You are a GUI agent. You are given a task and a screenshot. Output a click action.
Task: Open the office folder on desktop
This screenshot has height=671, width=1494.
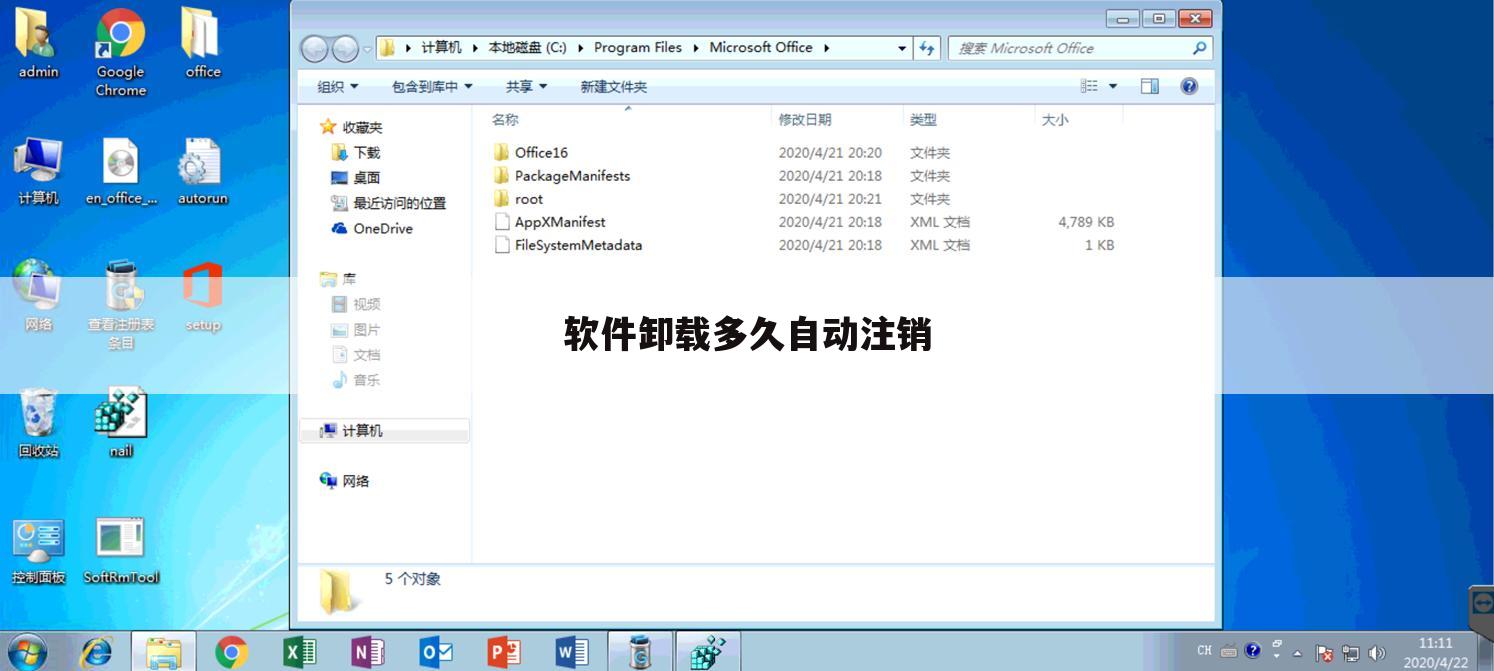tap(202, 43)
